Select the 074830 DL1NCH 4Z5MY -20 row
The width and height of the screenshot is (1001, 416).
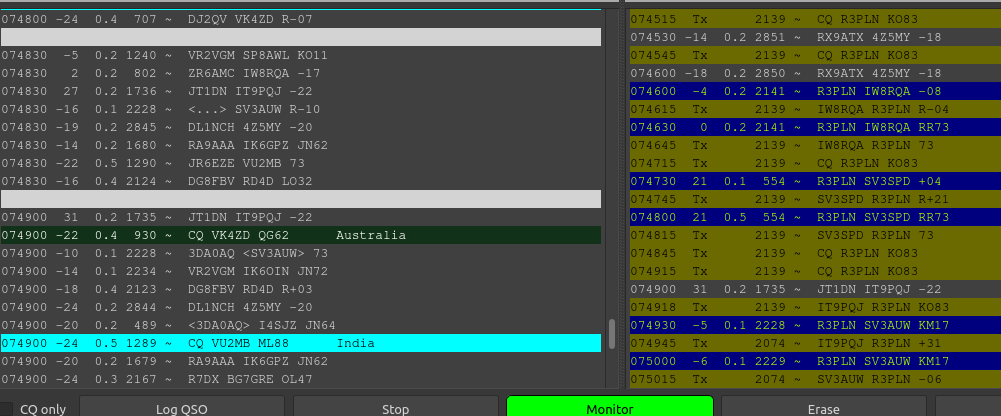(x=301, y=127)
